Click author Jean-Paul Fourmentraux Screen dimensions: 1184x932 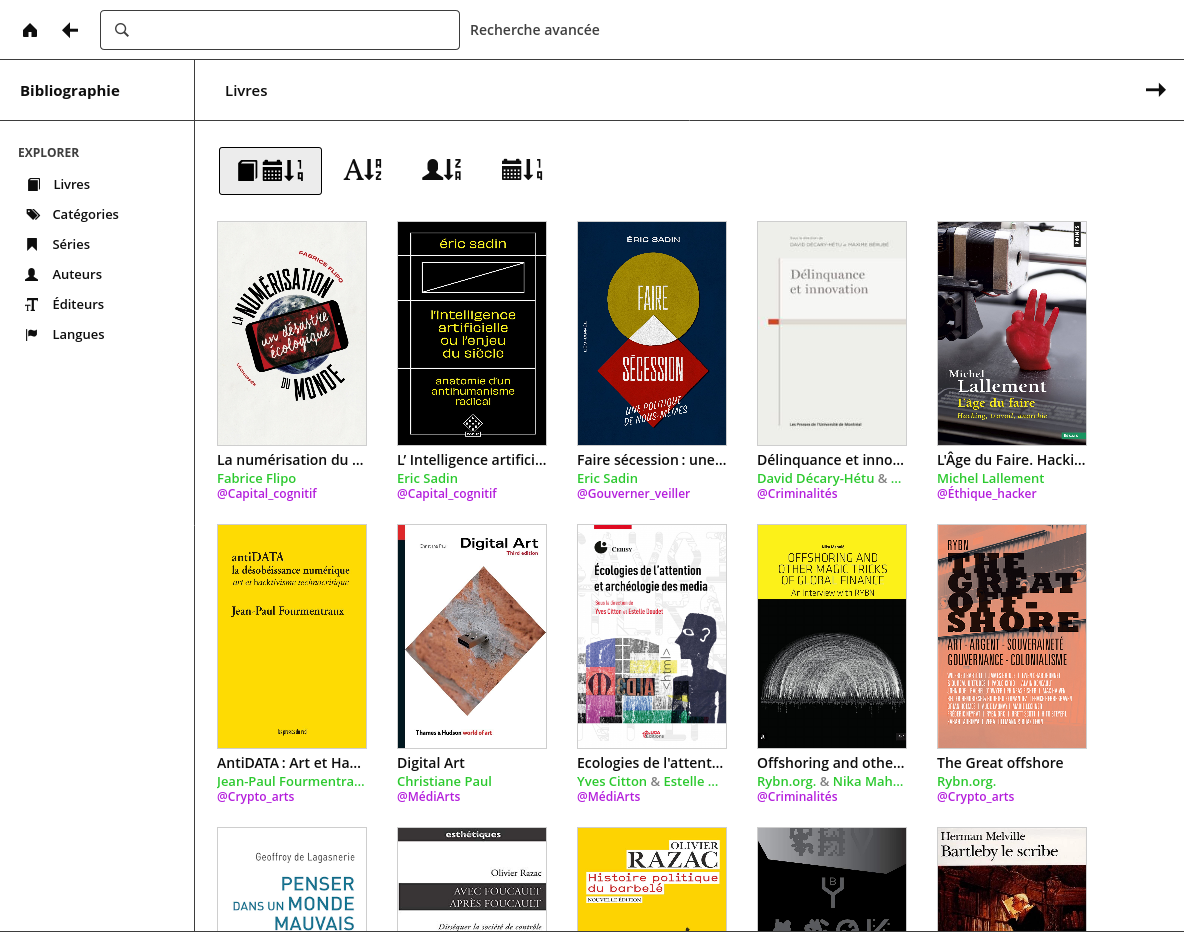pos(291,781)
